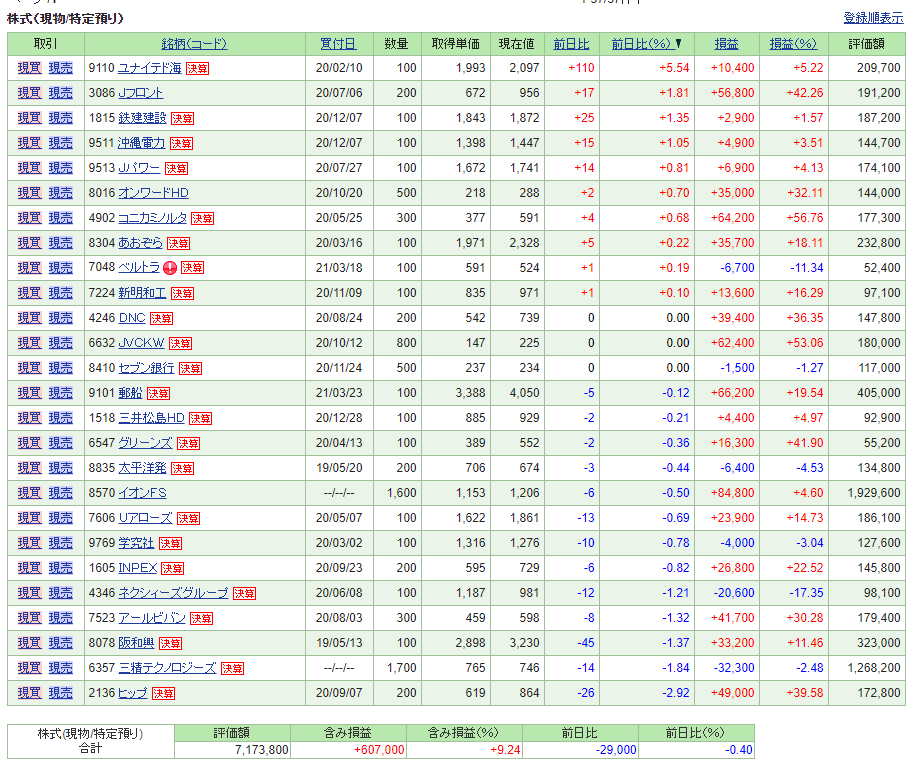Select the 評価額 column header
Image resolution: width=906 pixels, height=774 pixels.
point(866,44)
